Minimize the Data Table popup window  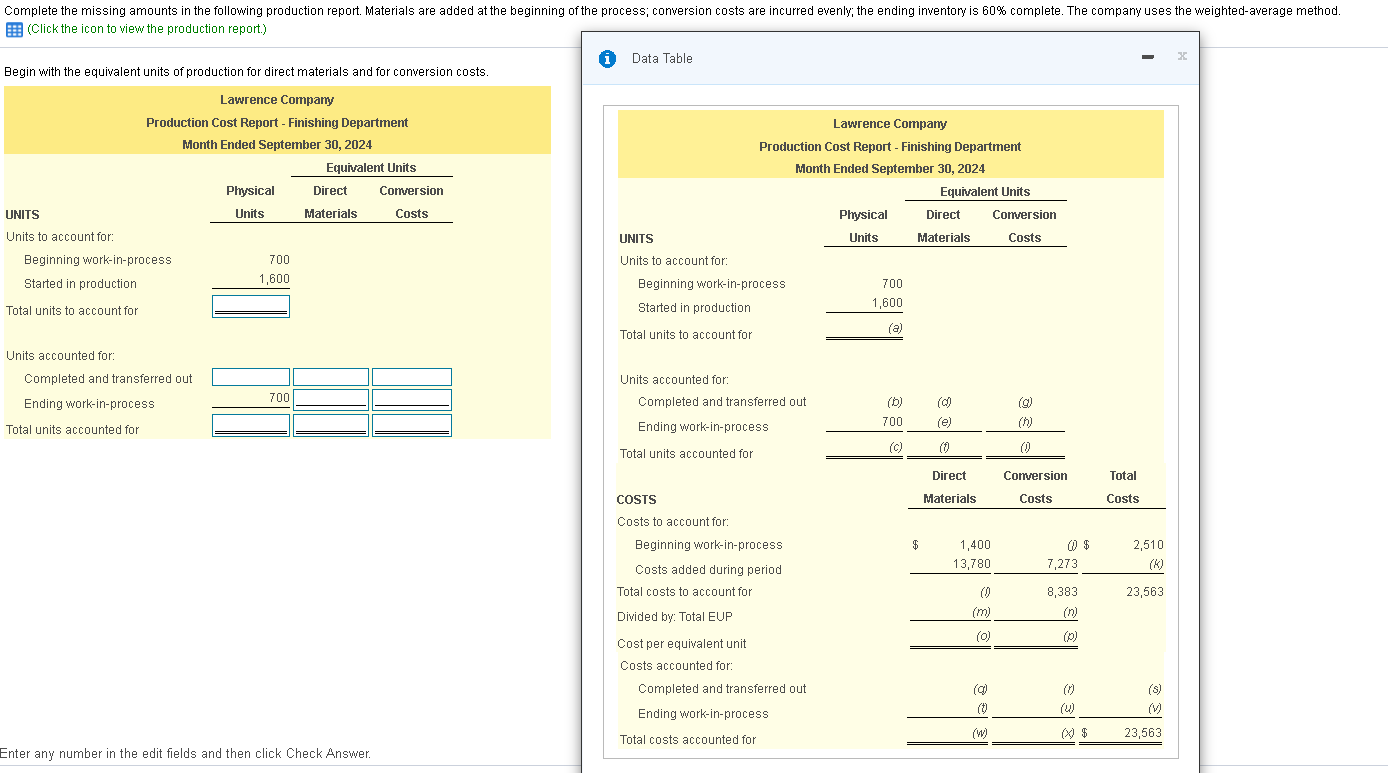coord(1146,57)
